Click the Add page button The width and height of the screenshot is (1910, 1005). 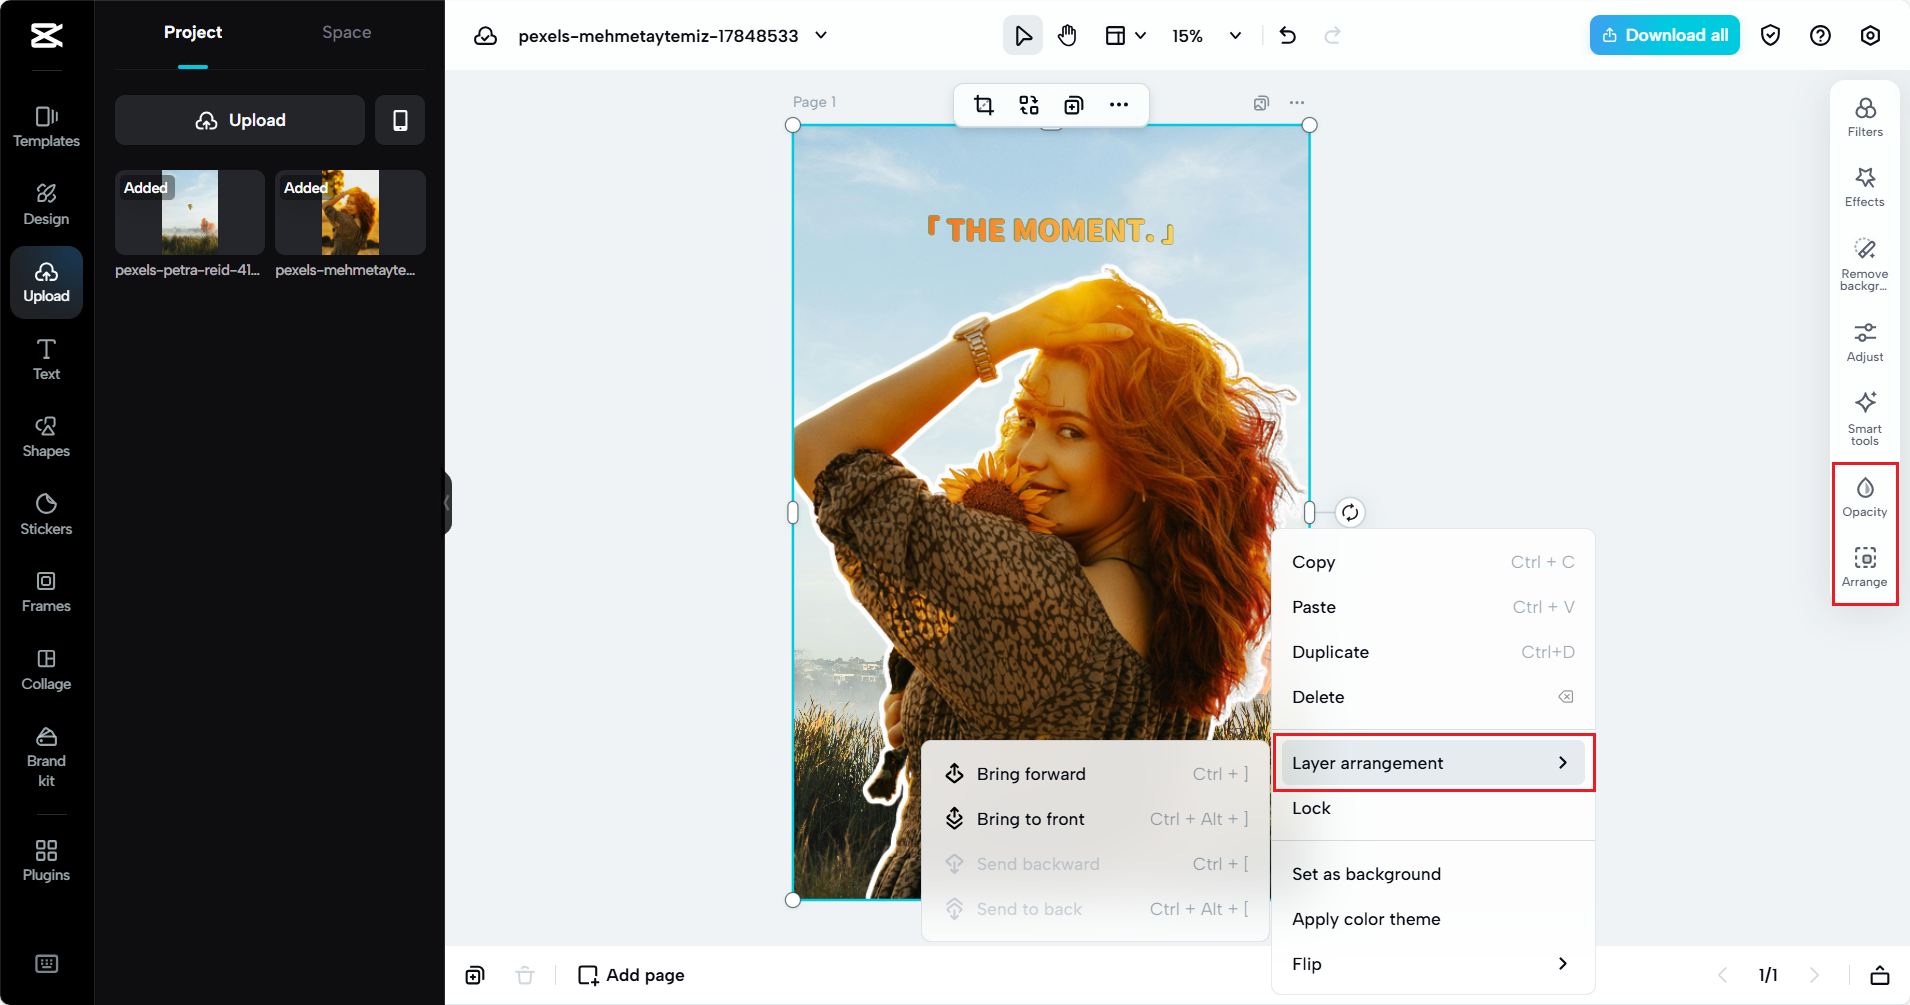[x=632, y=975]
